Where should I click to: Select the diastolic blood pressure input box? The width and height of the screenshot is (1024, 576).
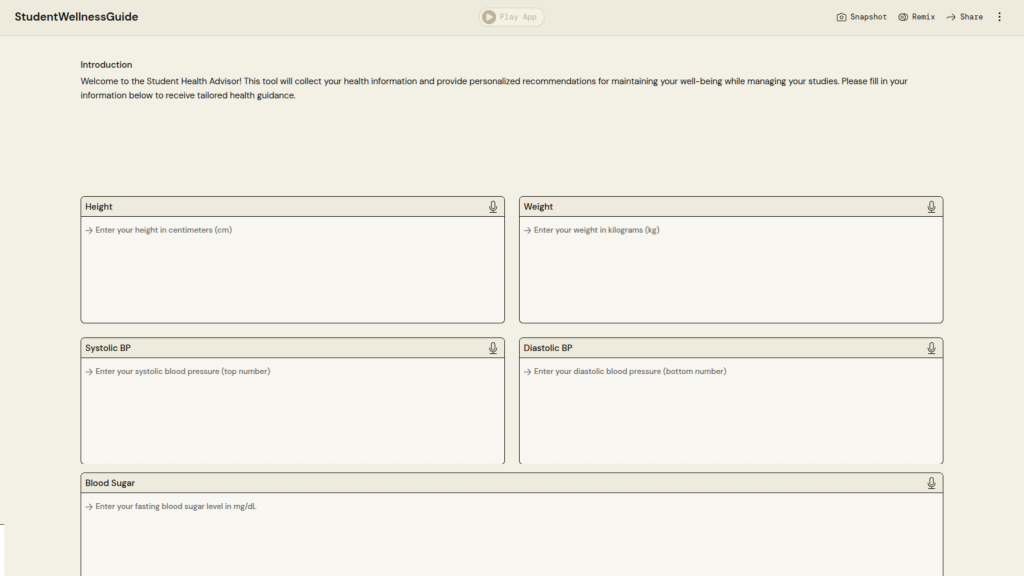730,410
